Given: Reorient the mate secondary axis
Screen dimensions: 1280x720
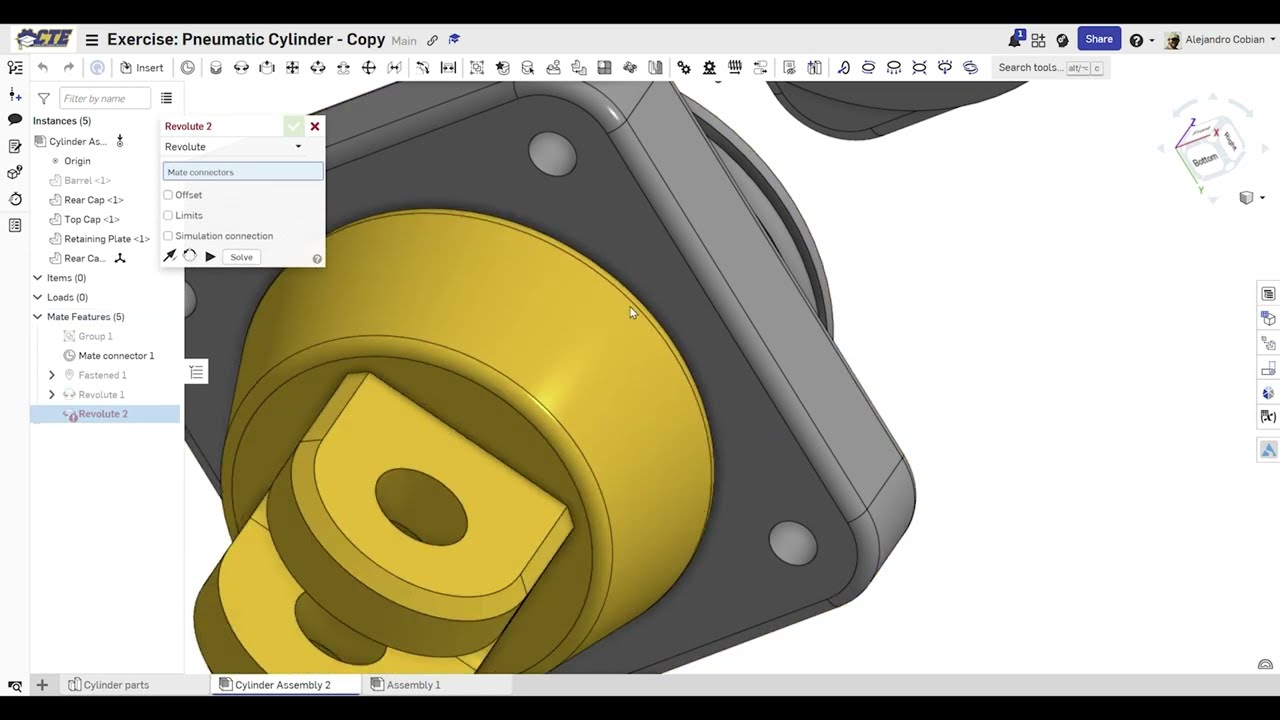Looking at the screenshot, I should coord(190,257).
